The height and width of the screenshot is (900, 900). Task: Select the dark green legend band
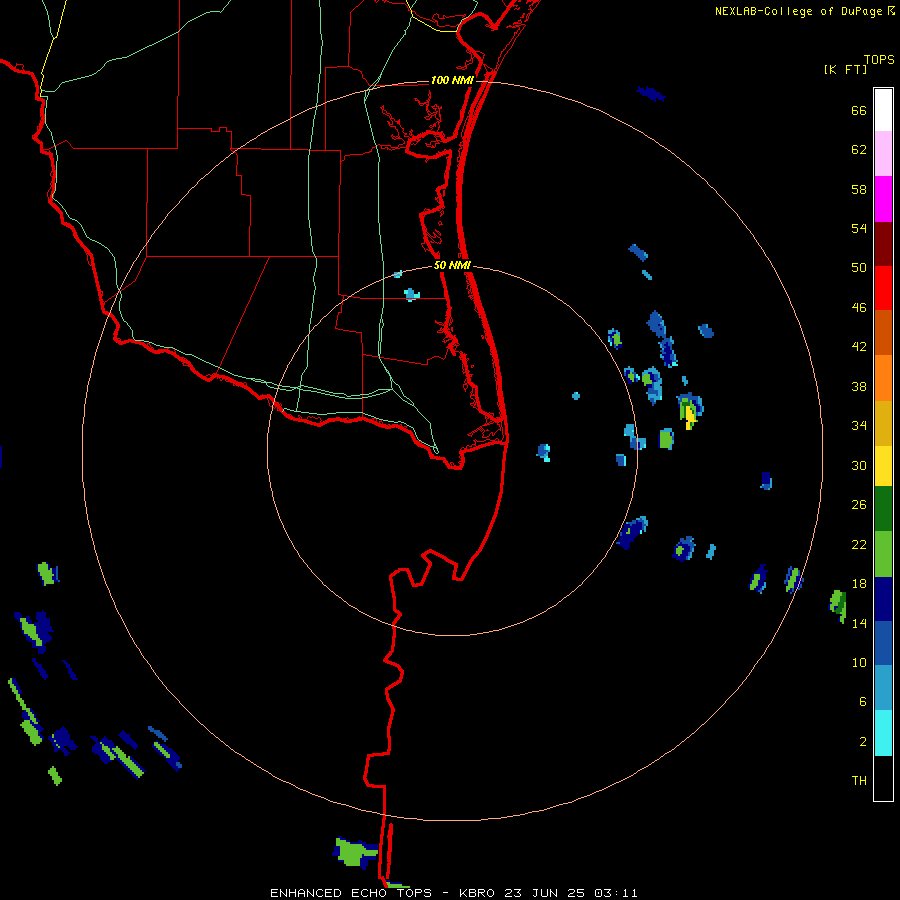[883, 509]
